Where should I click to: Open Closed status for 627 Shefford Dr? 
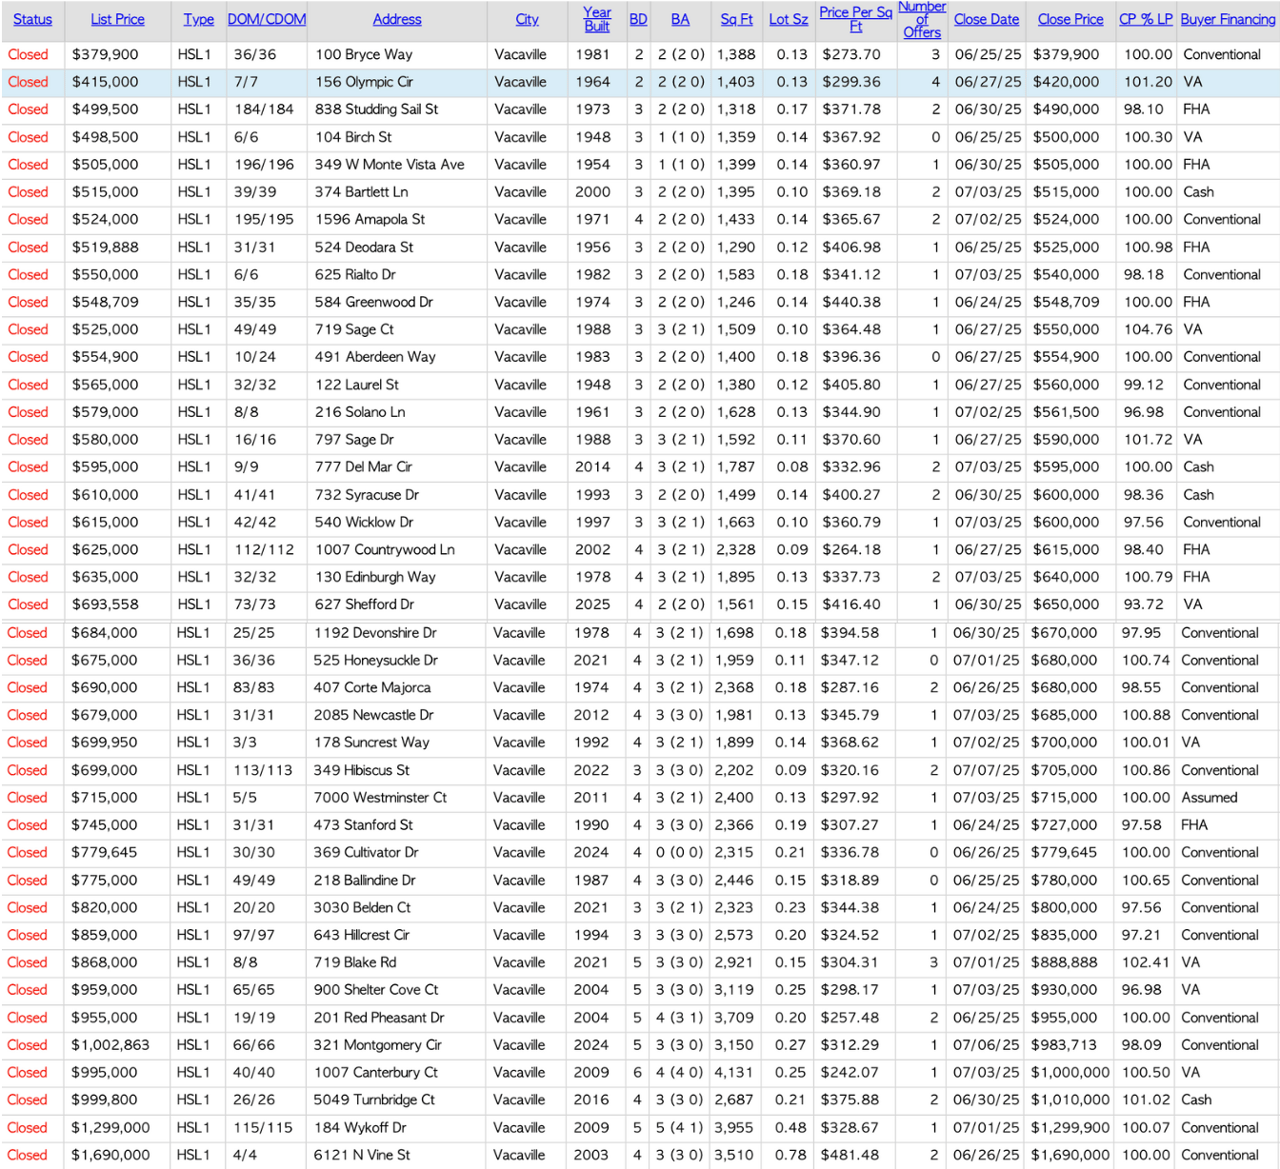click(x=28, y=604)
